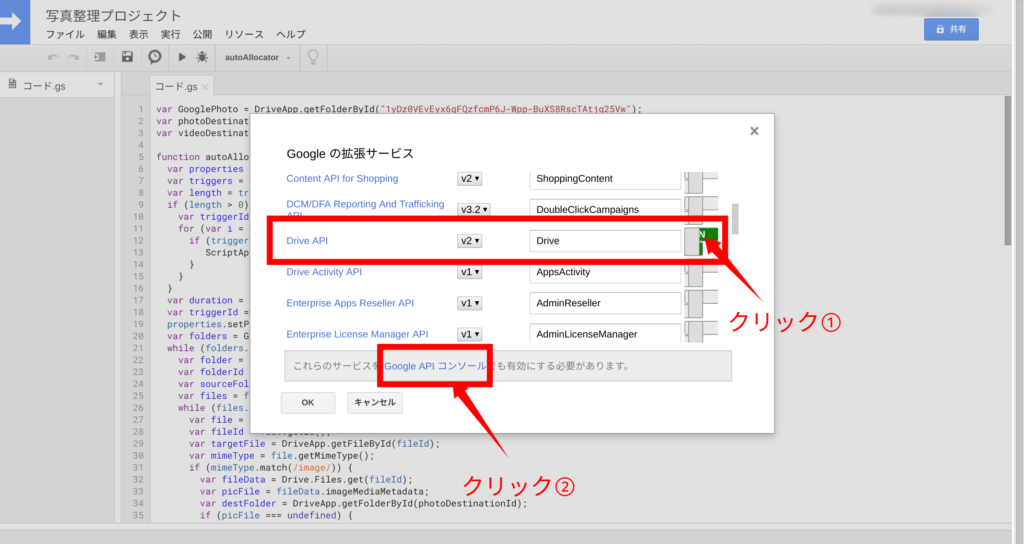The image size is (1024, 544).
Task: Click the Drive identifier field
Action: pos(605,241)
